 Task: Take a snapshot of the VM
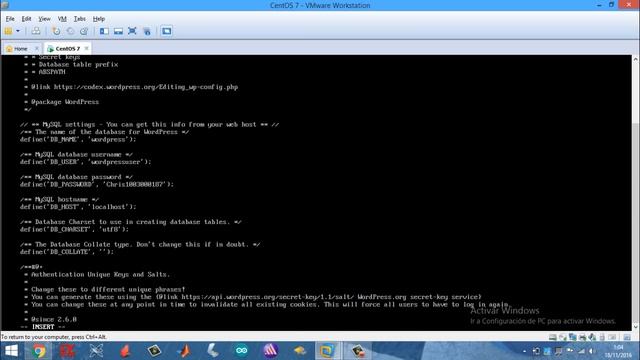point(56,31)
